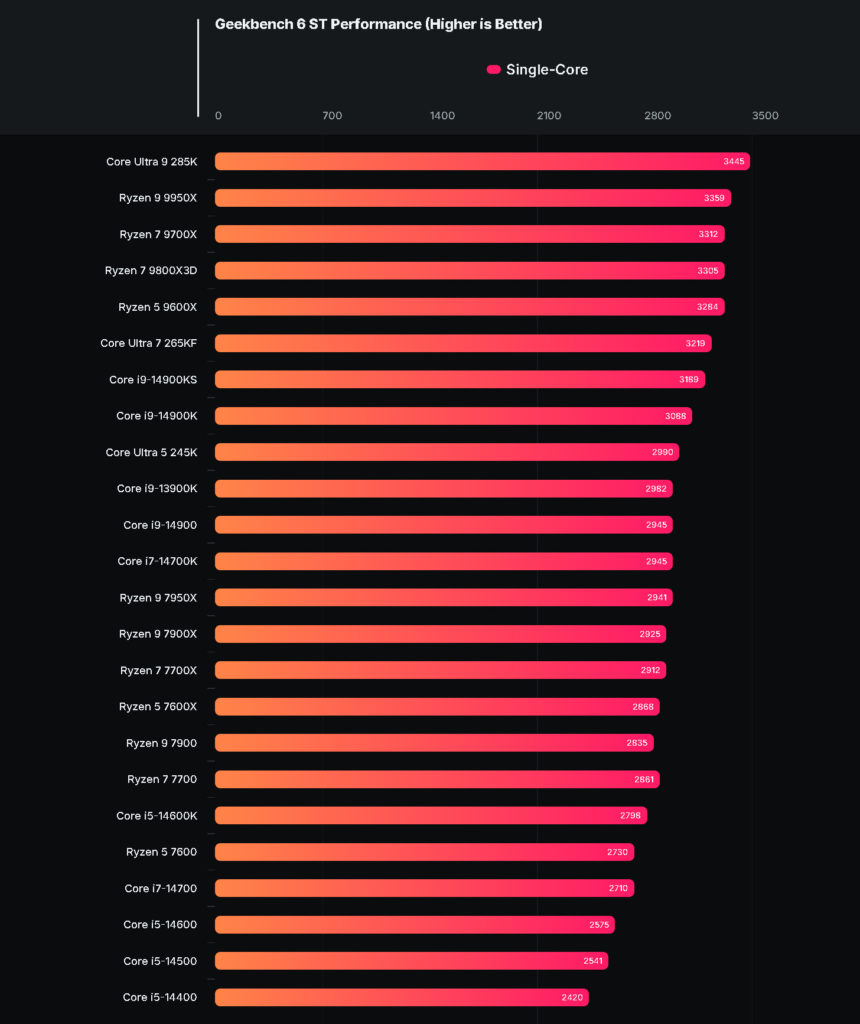Viewport: 860px width, 1024px height.
Task: Click the Core Ultra 7 265KF bar
Action: click(463, 343)
